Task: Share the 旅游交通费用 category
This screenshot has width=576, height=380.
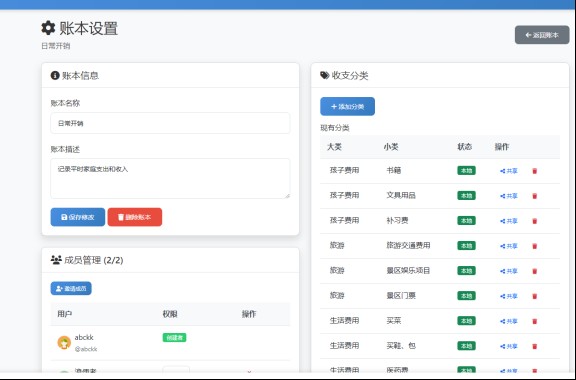Action: pyautogui.click(x=509, y=246)
